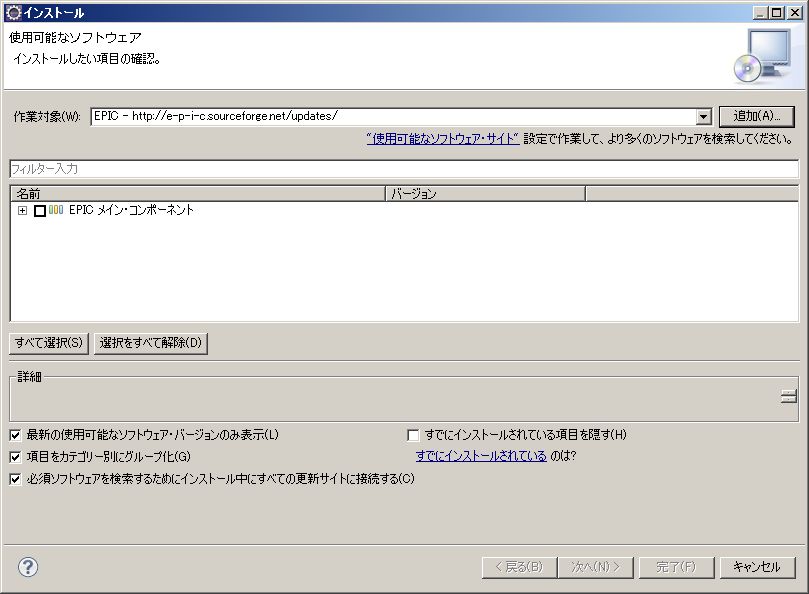Click the 名前 column header

(198, 194)
